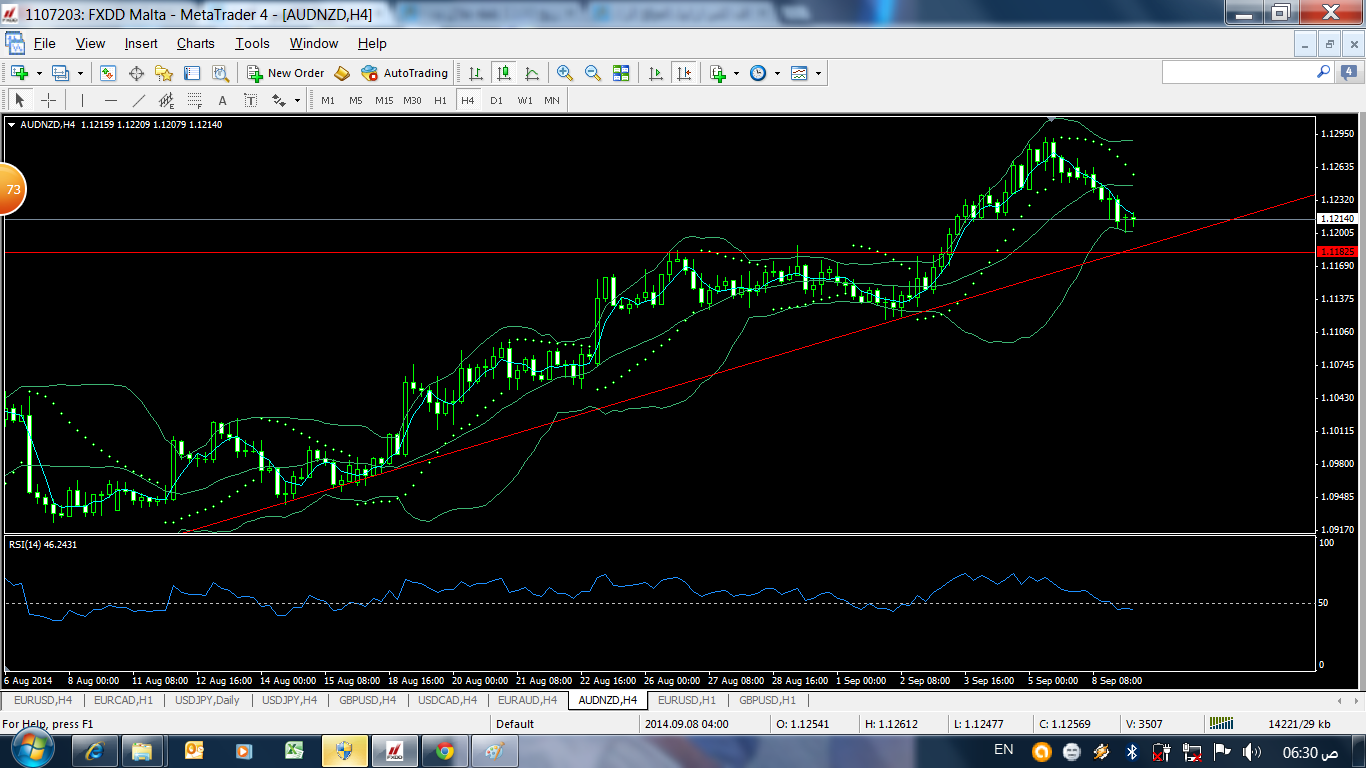Select the Vertical Line tool
1366x768 pixels.
pos(82,100)
